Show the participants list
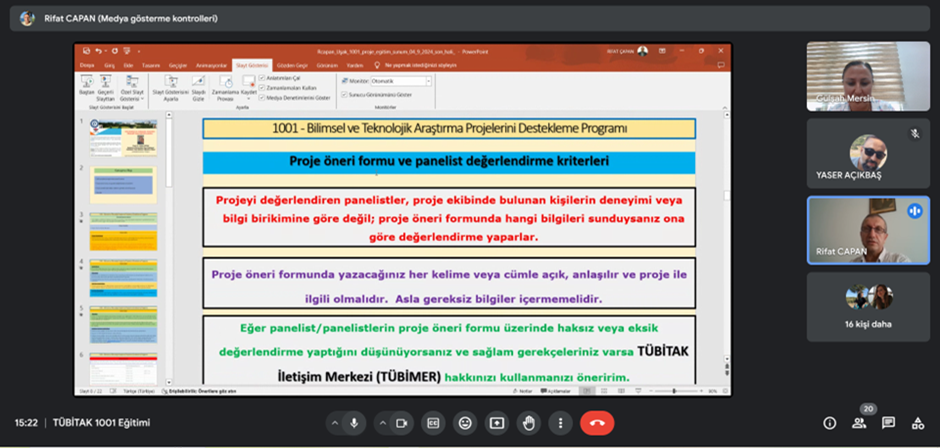The image size is (940, 448). 859,423
